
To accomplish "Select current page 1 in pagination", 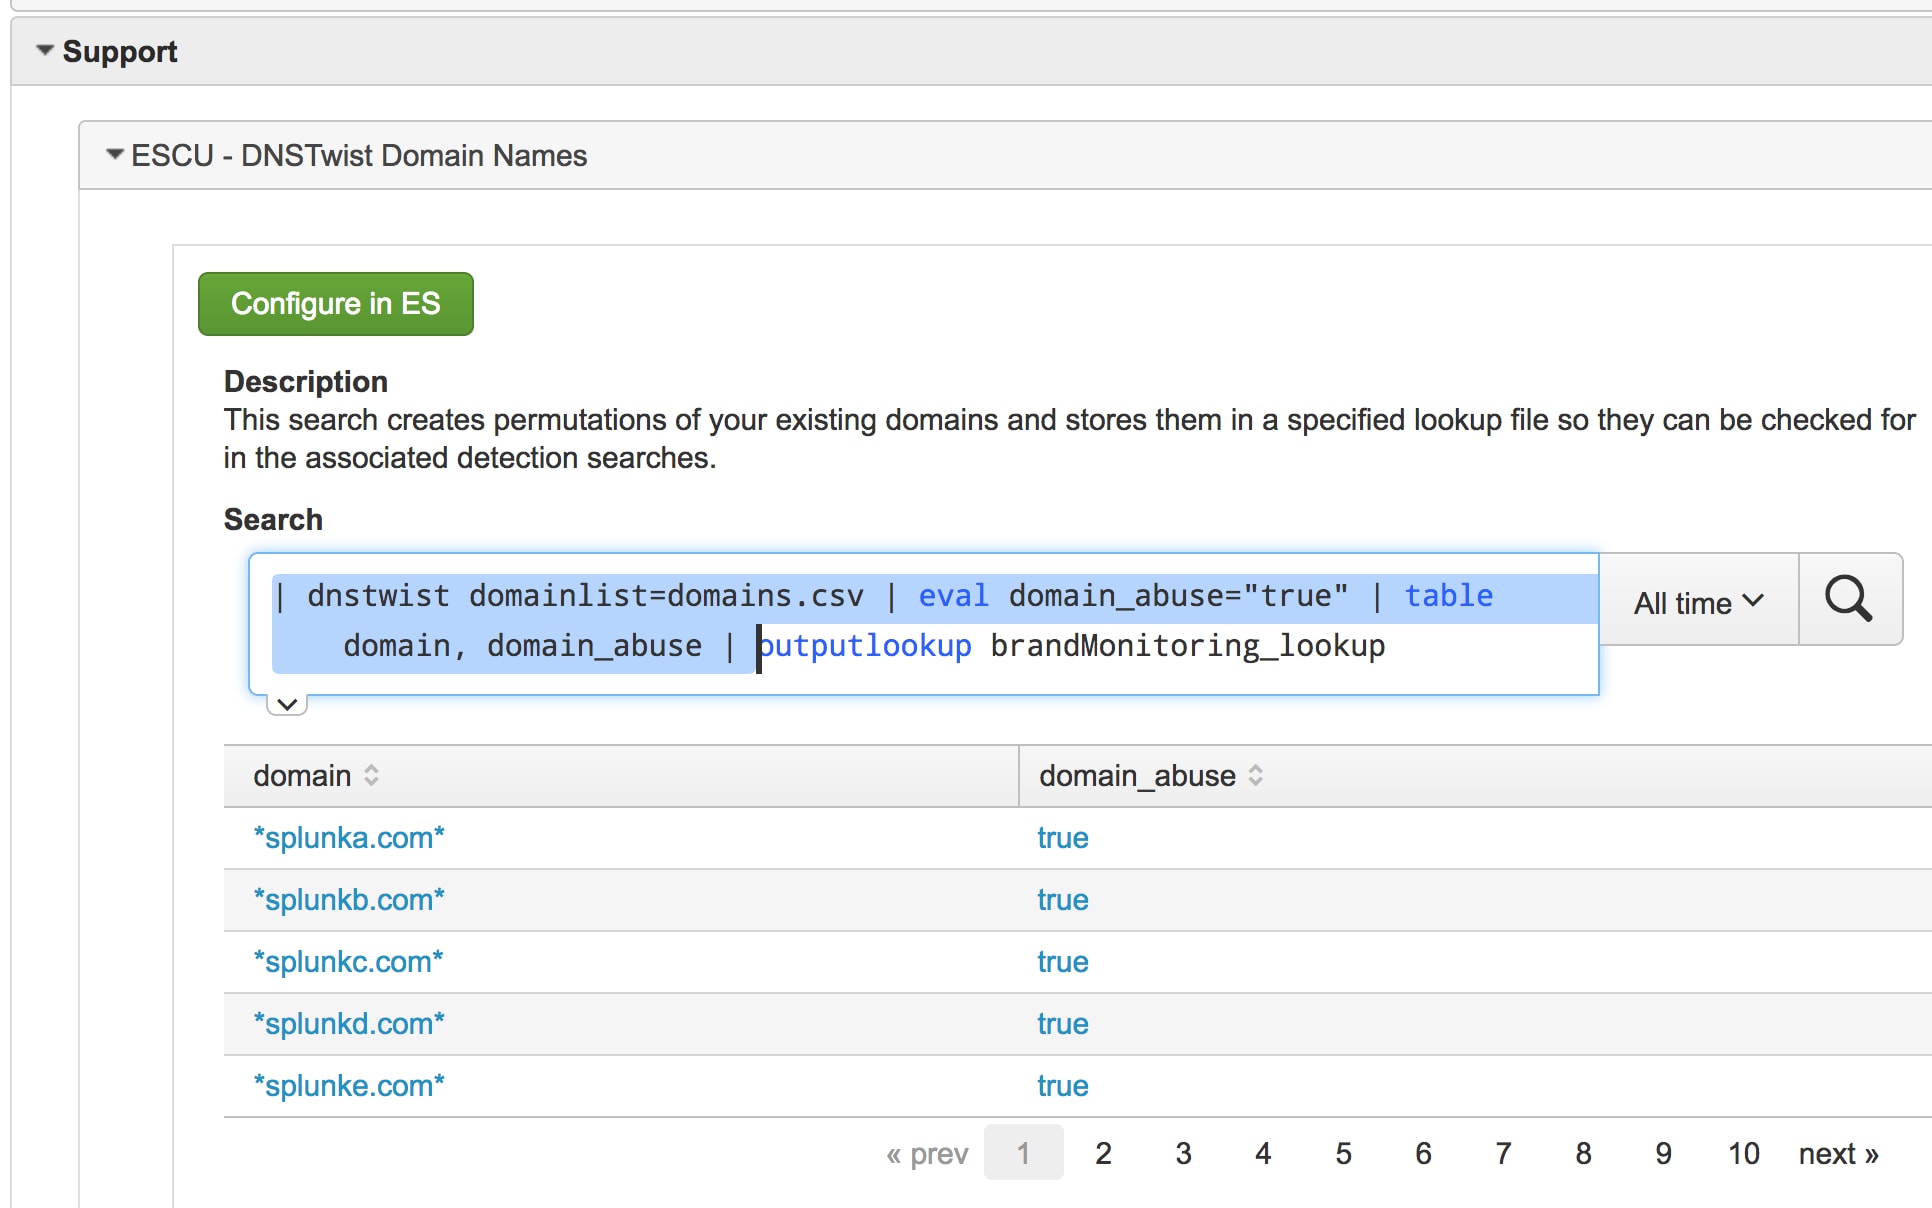I will pos(1024,1153).
